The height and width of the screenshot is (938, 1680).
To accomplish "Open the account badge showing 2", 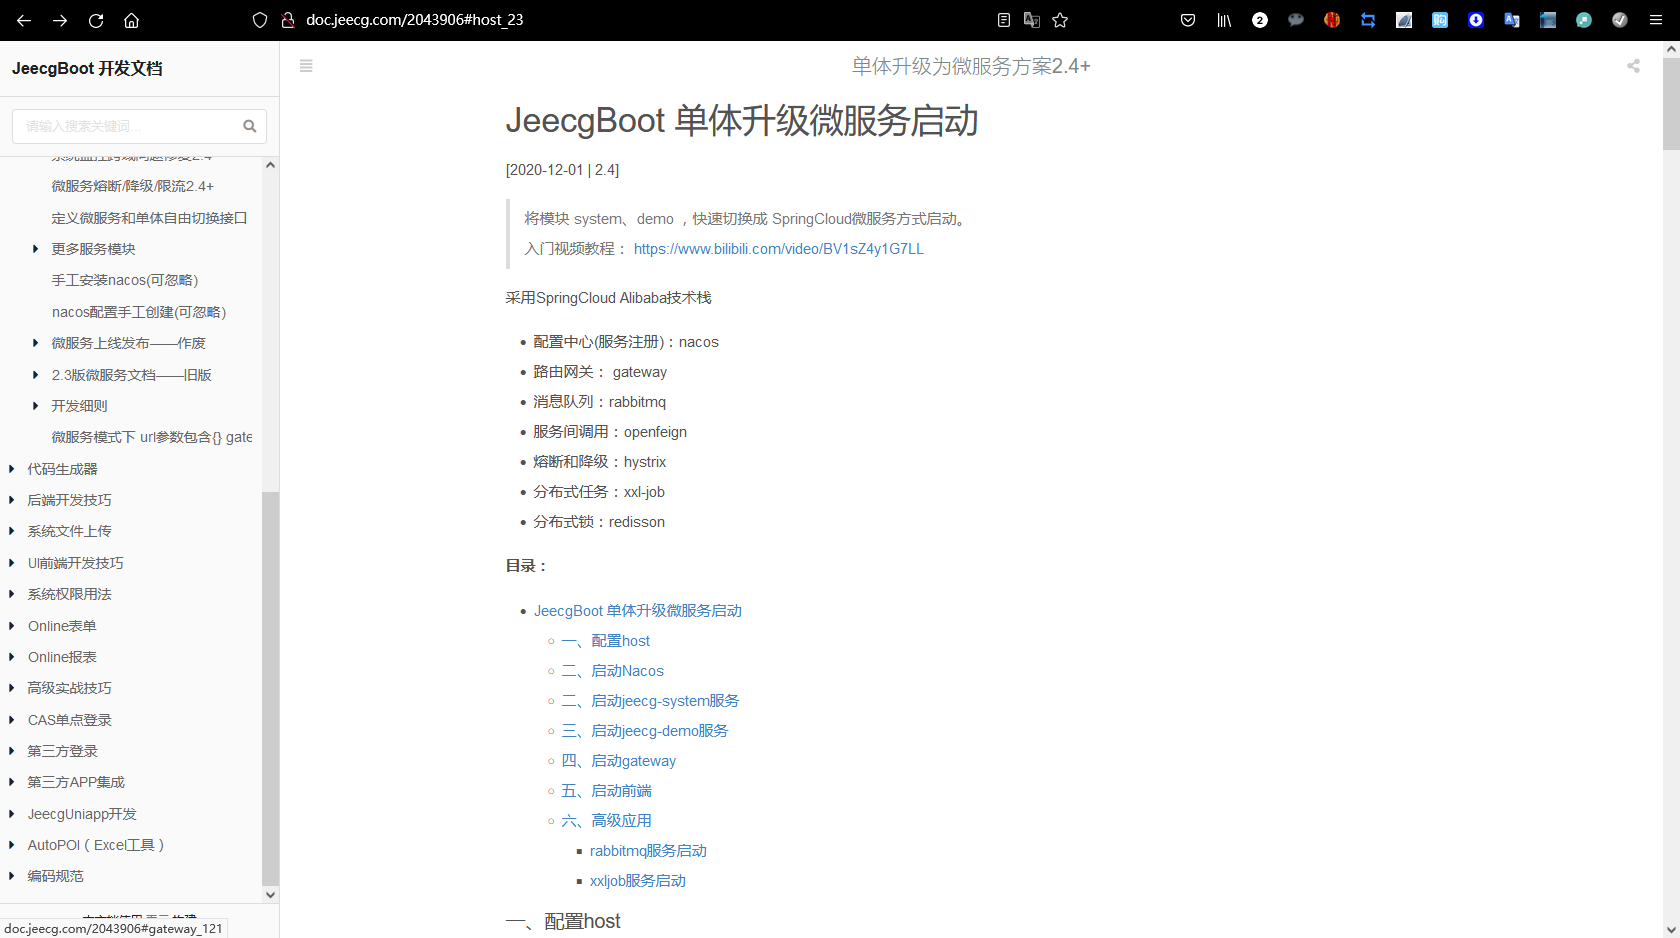I will [1260, 20].
